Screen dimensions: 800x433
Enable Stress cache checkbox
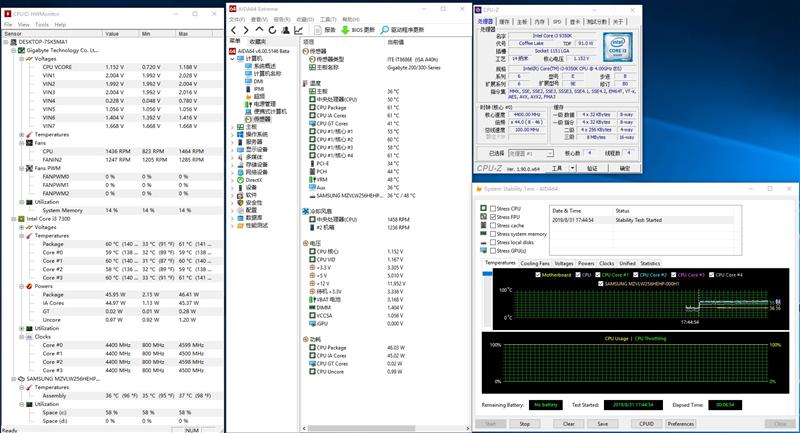click(493, 225)
